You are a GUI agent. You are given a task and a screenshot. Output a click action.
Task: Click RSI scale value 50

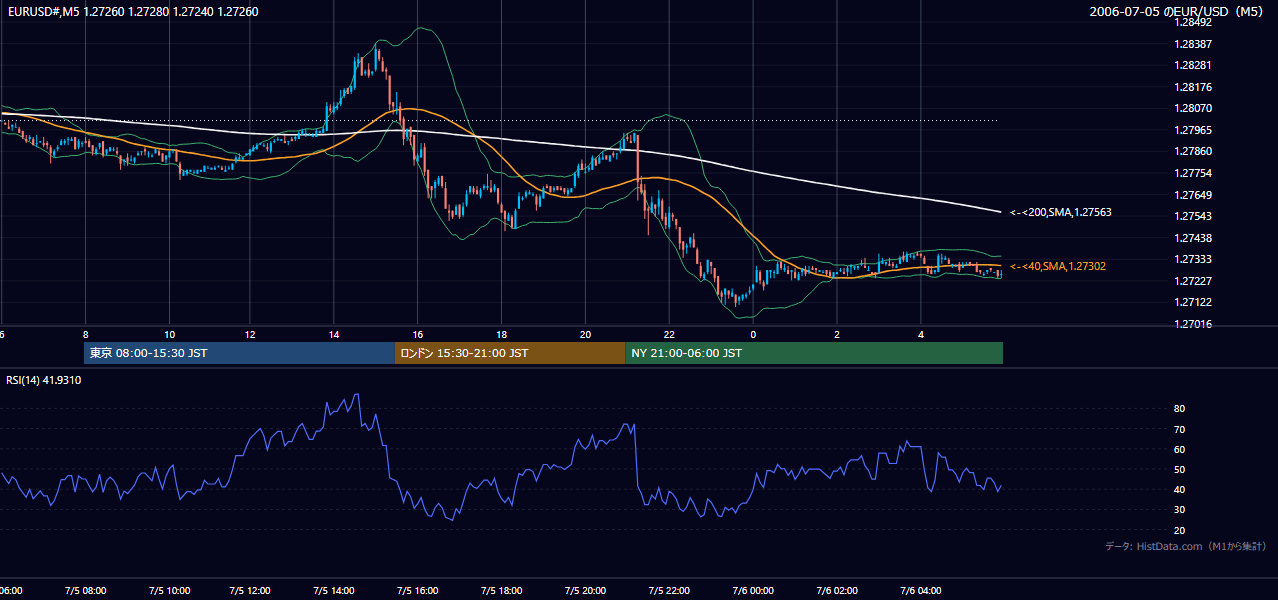[1180, 469]
